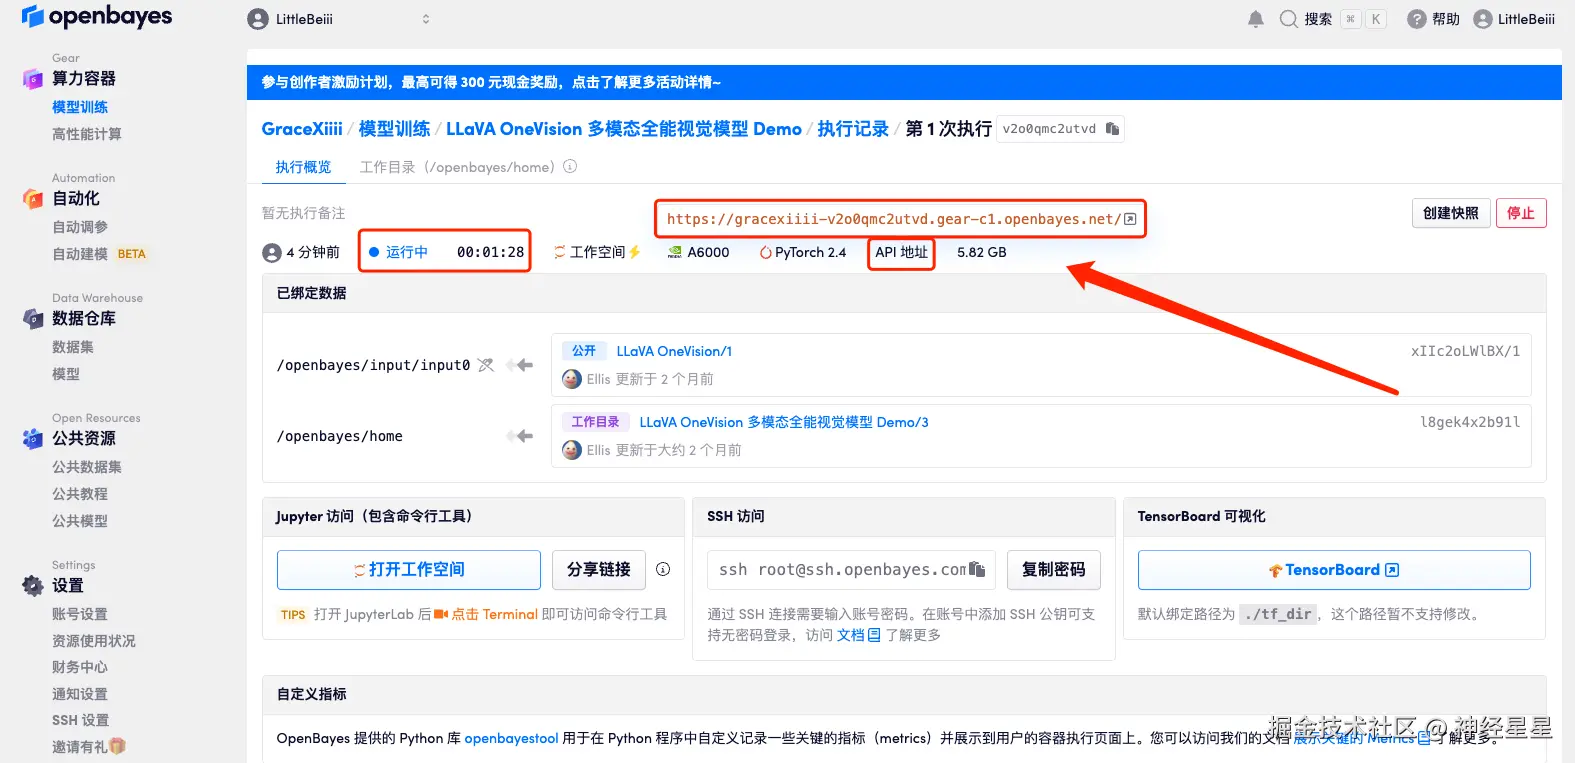Click info icon beside 分享链接

663,569
